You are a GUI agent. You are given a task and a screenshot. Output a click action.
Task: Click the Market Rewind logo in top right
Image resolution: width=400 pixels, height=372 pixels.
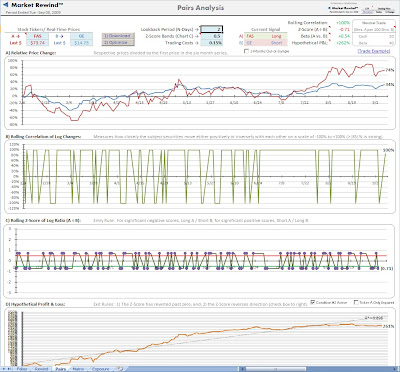344,8
